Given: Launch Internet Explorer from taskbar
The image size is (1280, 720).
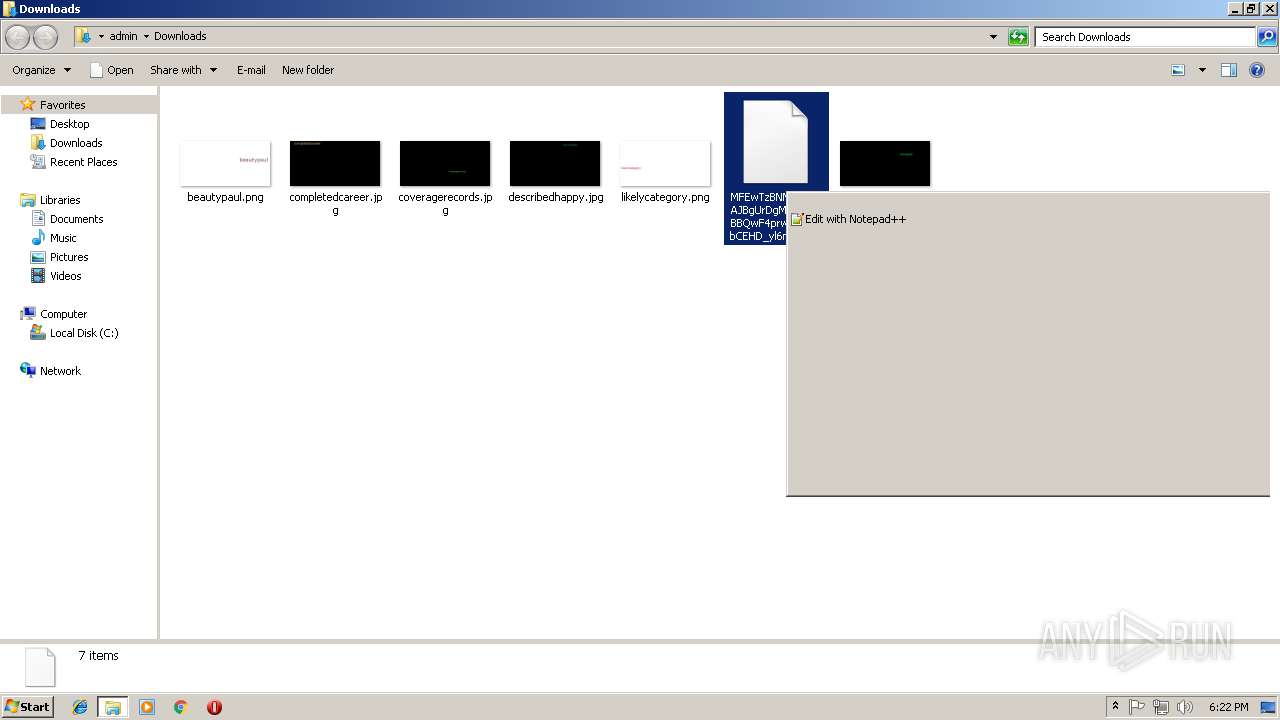Looking at the screenshot, I should pyautogui.click(x=80, y=707).
